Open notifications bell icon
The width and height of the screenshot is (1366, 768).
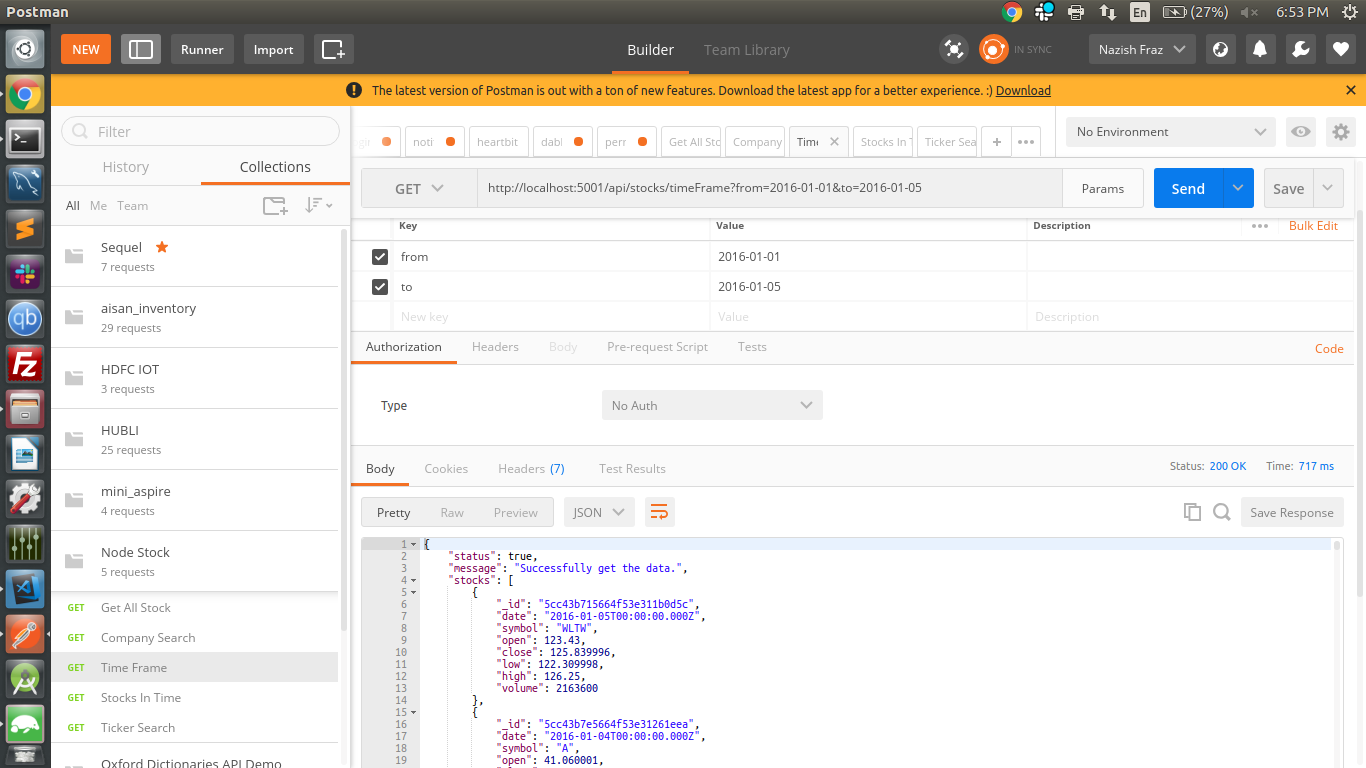click(1260, 49)
